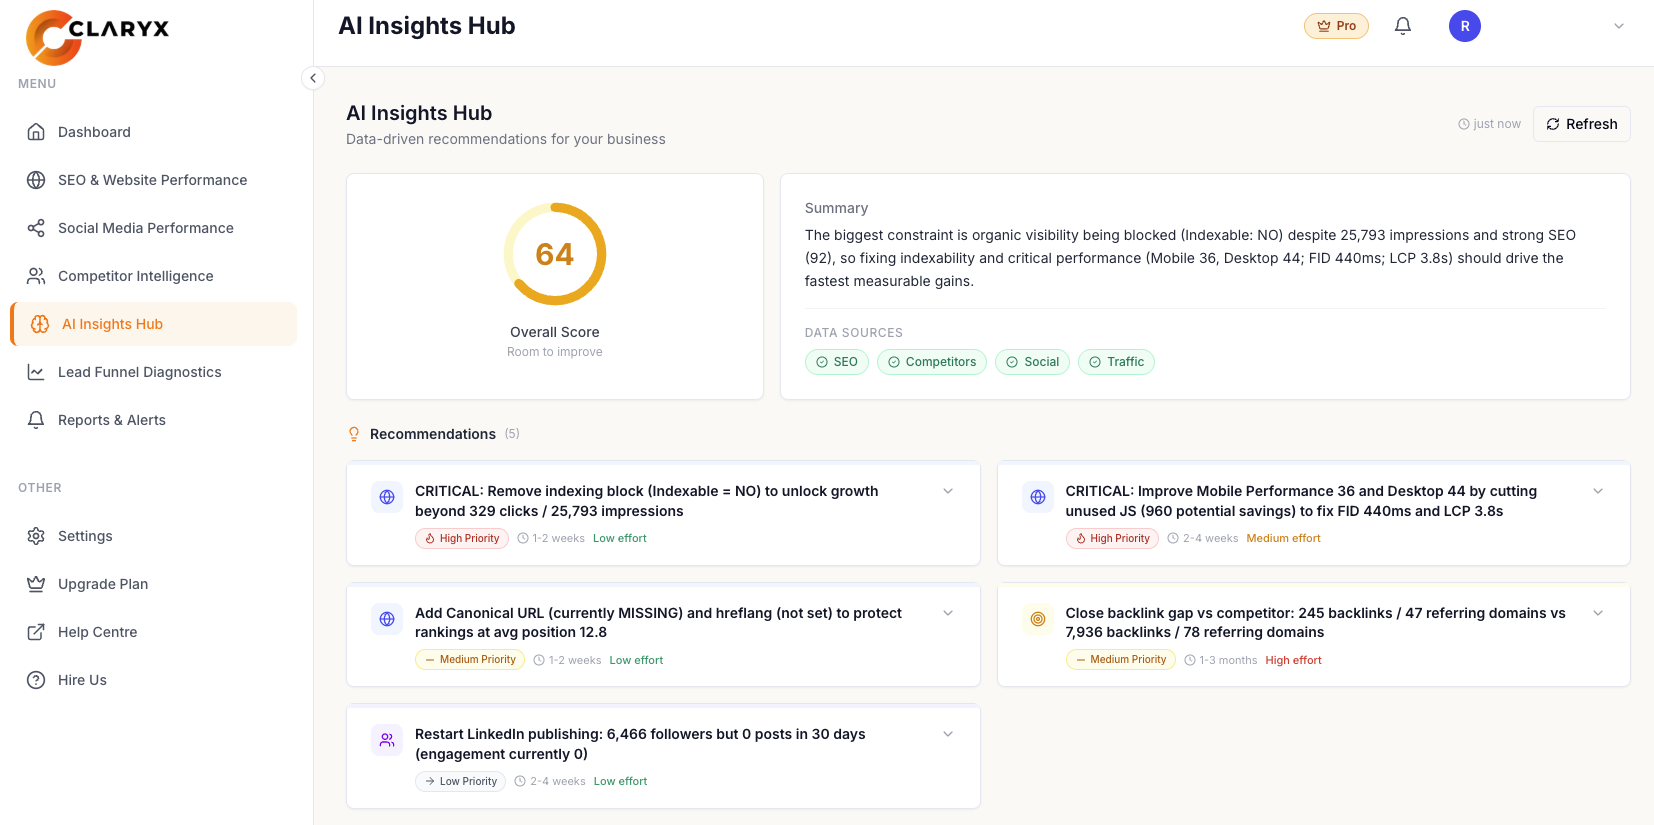The width and height of the screenshot is (1654, 825).
Task: Click the Overall Score 64 gauge
Action: [x=555, y=254]
